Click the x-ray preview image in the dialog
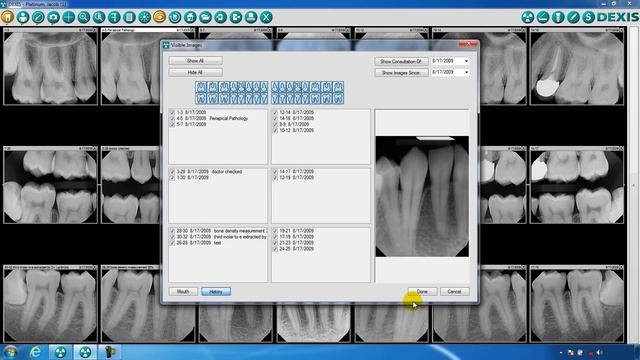 click(422, 196)
